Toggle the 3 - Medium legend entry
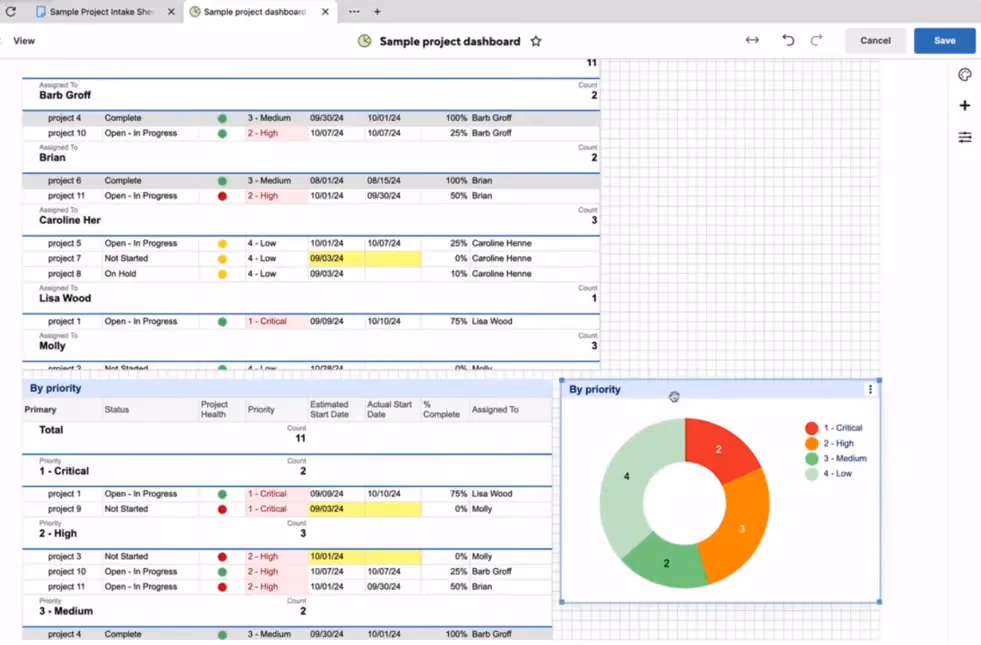Viewport: 981px width, 645px height. [x=836, y=459]
